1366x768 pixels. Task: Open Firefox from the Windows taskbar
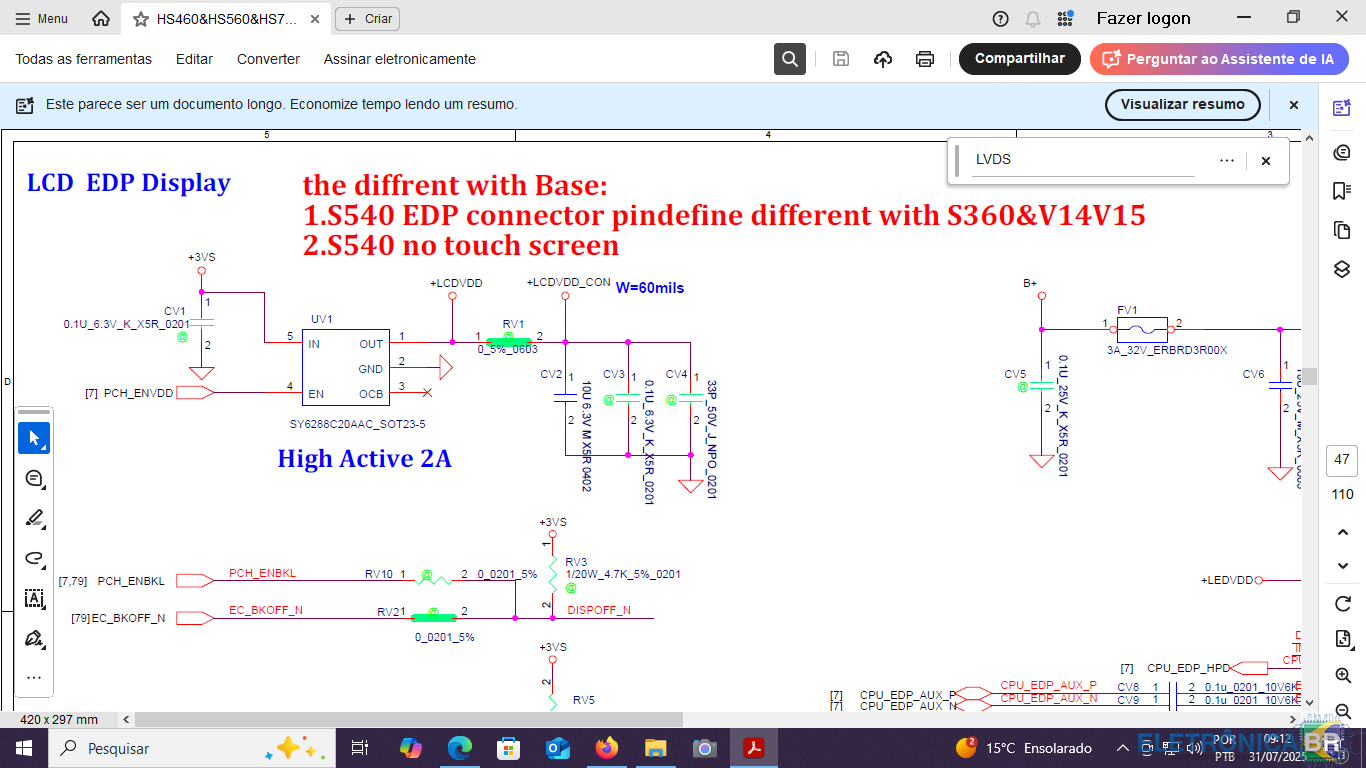(x=606, y=748)
